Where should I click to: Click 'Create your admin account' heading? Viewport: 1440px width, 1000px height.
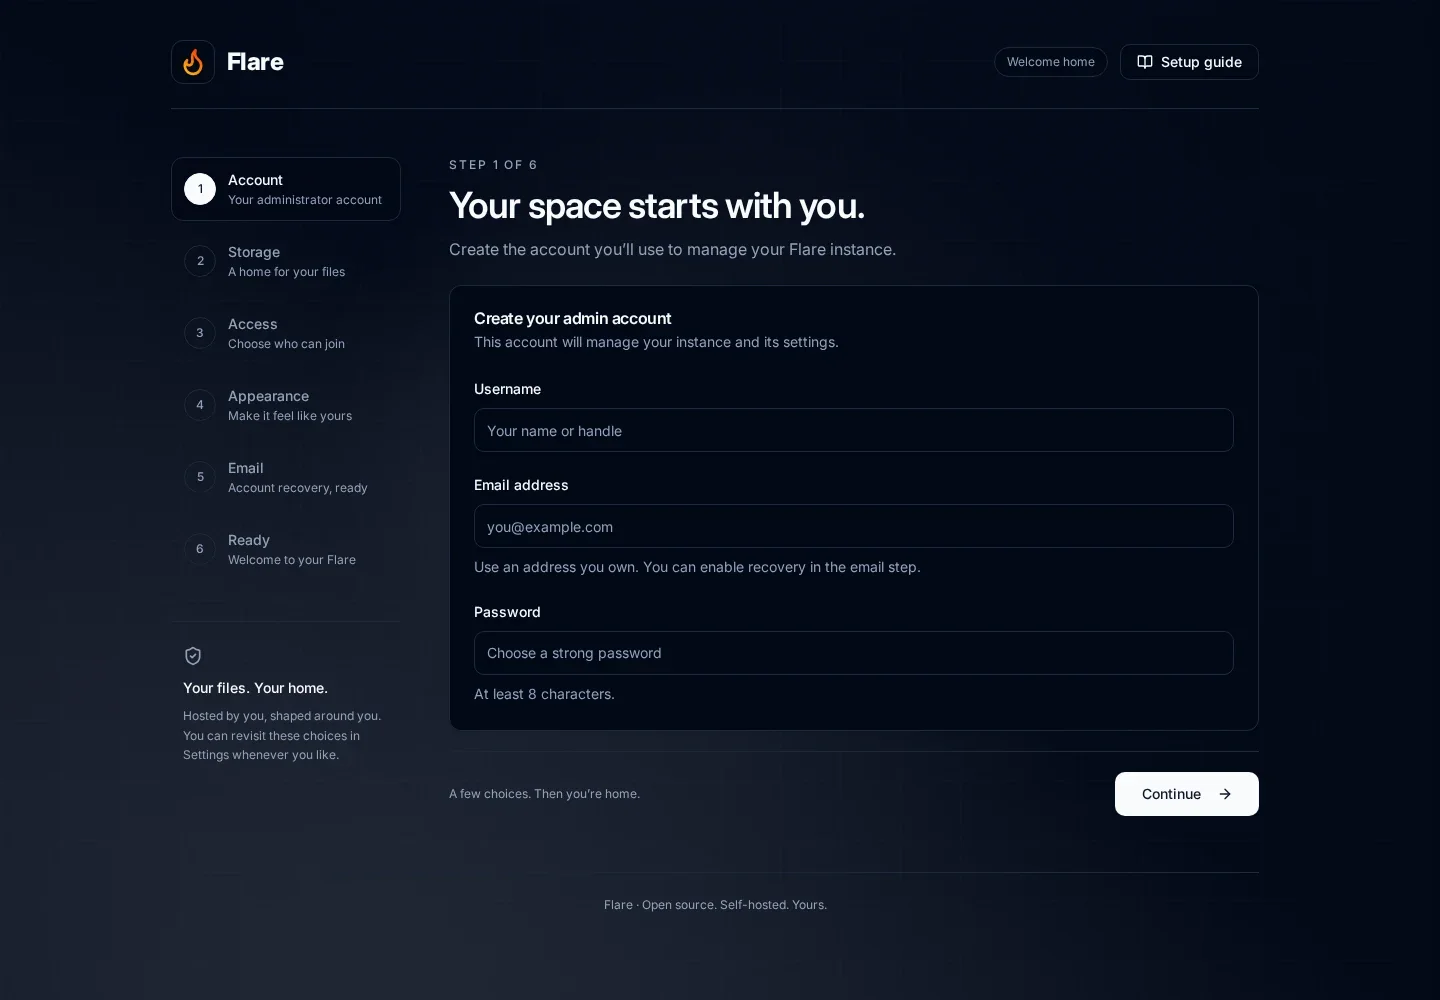click(x=573, y=318)
